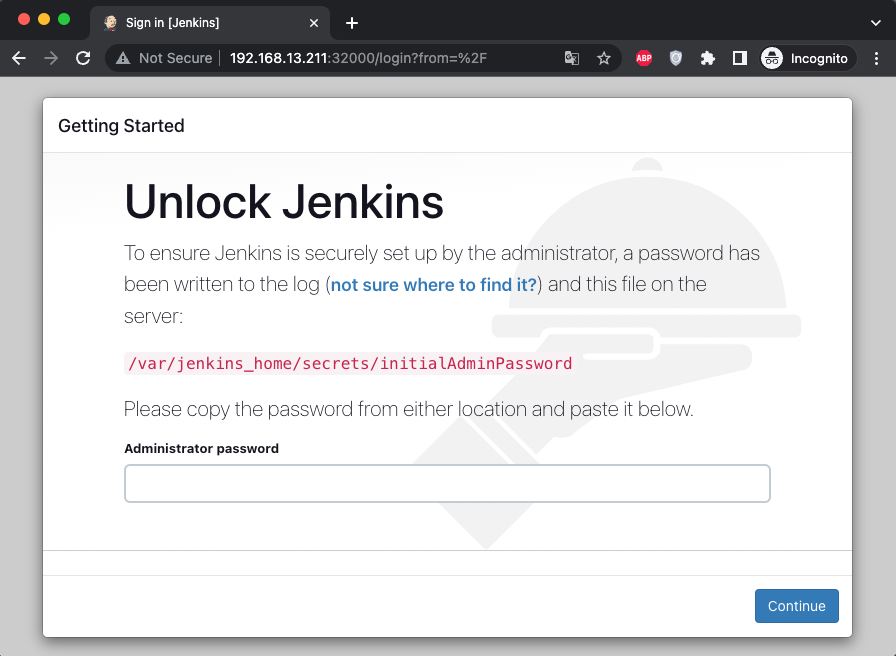This screenshot has height=656, width=896.
Task: Focus the Administrator password field
Action: point(447,483)
